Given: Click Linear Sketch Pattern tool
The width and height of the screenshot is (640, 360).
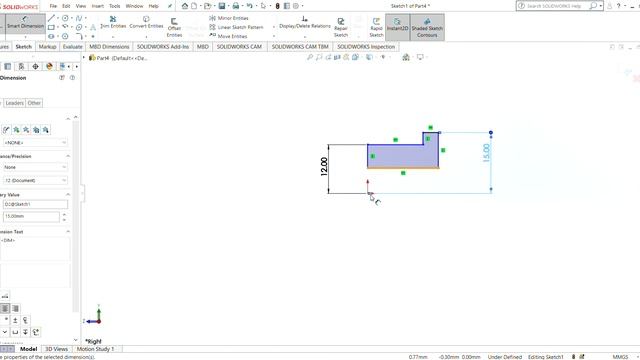Looking at the screenshot, I should [x=236, y=27].
